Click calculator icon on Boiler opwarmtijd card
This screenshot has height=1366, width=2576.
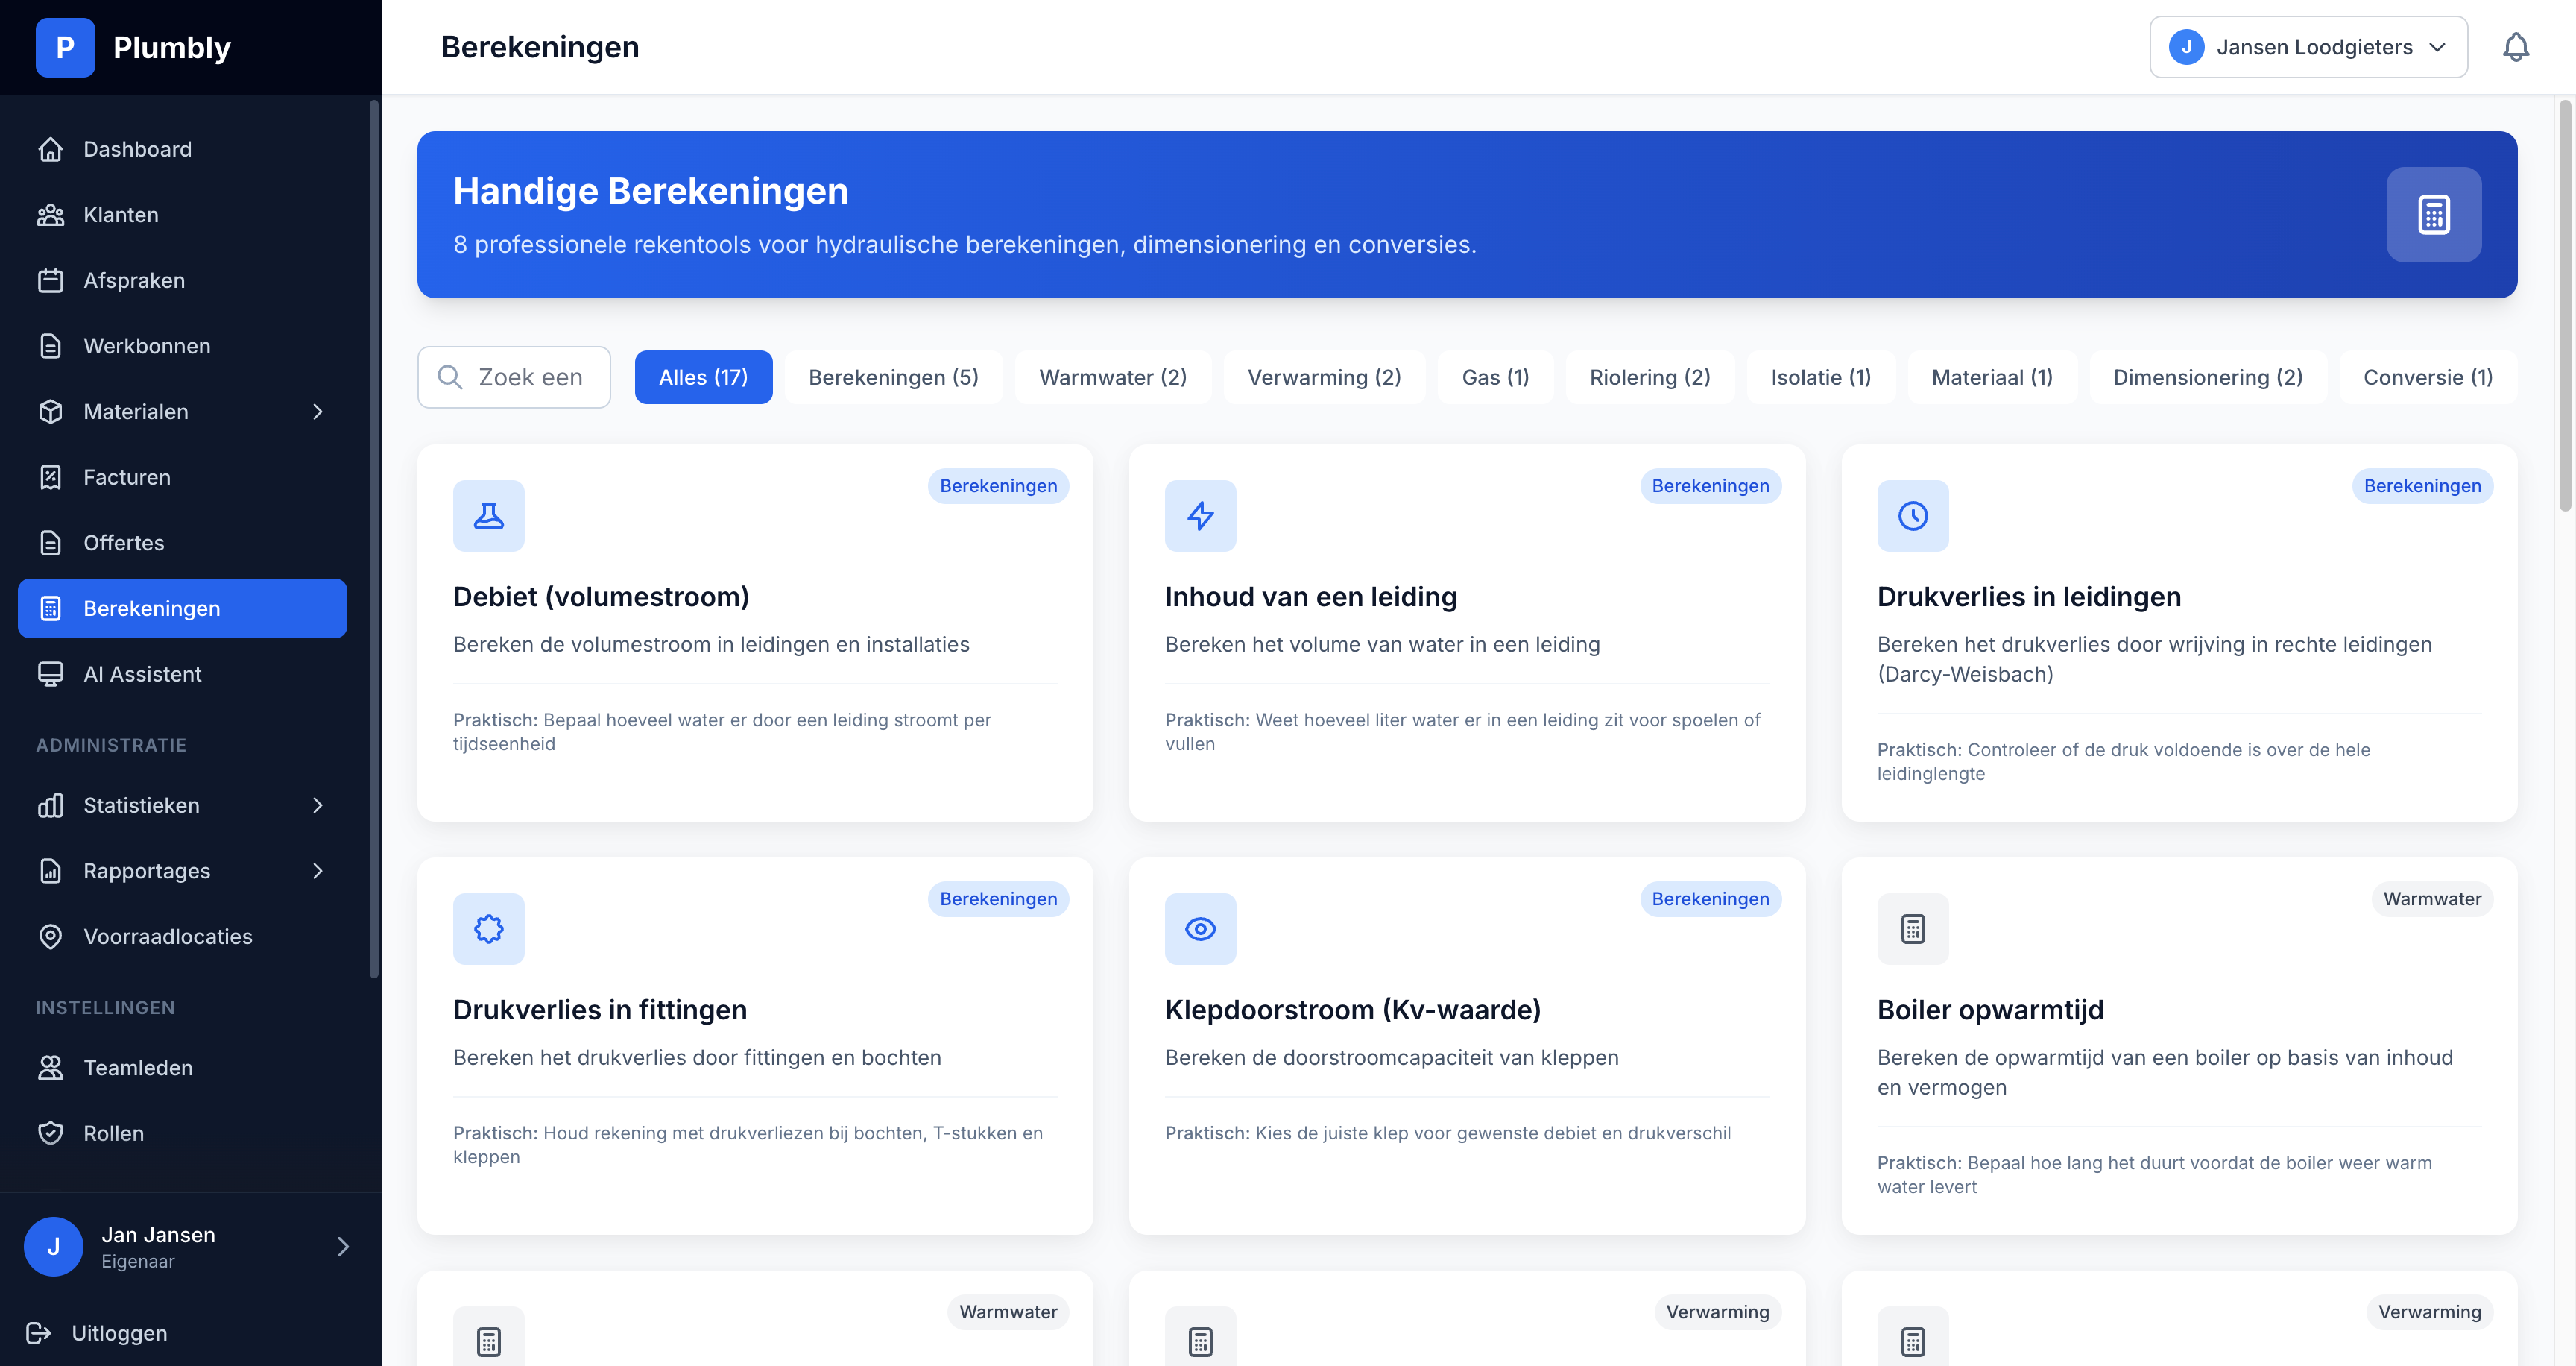click(1912, 929)
